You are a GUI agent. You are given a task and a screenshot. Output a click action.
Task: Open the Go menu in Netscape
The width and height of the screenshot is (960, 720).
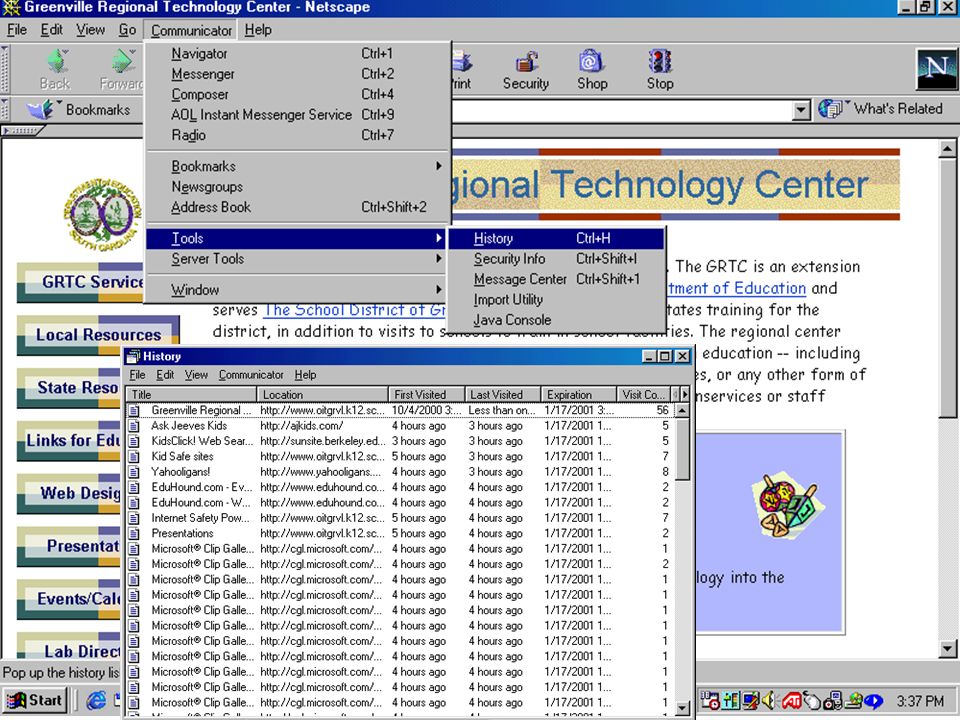[127, 30]
